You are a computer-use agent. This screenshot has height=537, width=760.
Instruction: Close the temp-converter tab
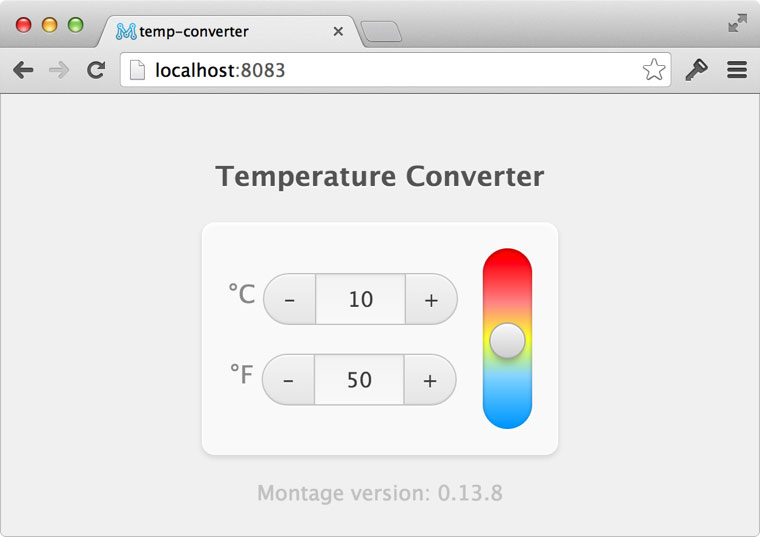click(338, 32)
